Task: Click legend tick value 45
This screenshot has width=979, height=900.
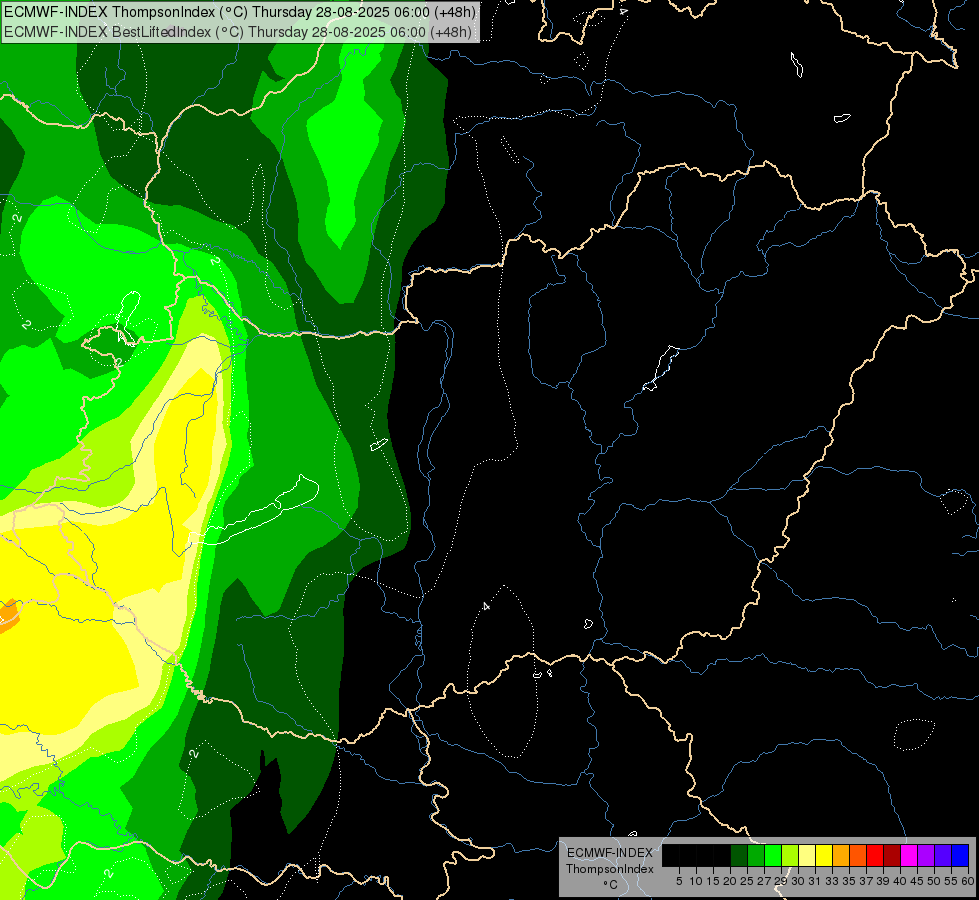Action: point(917,881)
